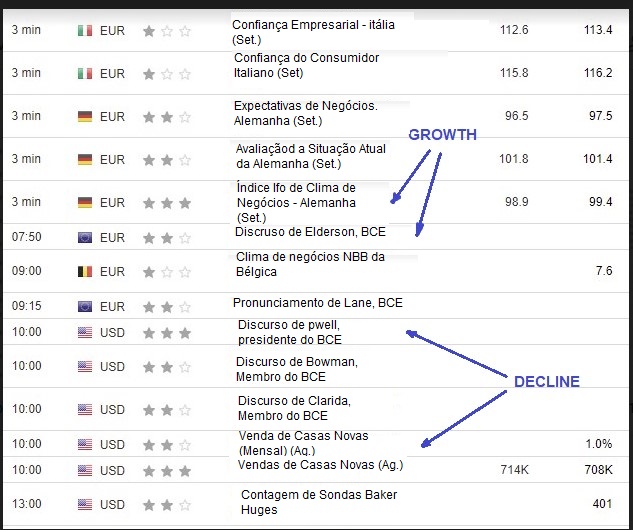Open event Discurso de Bowman, Membro do BCE
This screenshot has width=633, height=530.
pyautogui.click(x=297, y=369)
